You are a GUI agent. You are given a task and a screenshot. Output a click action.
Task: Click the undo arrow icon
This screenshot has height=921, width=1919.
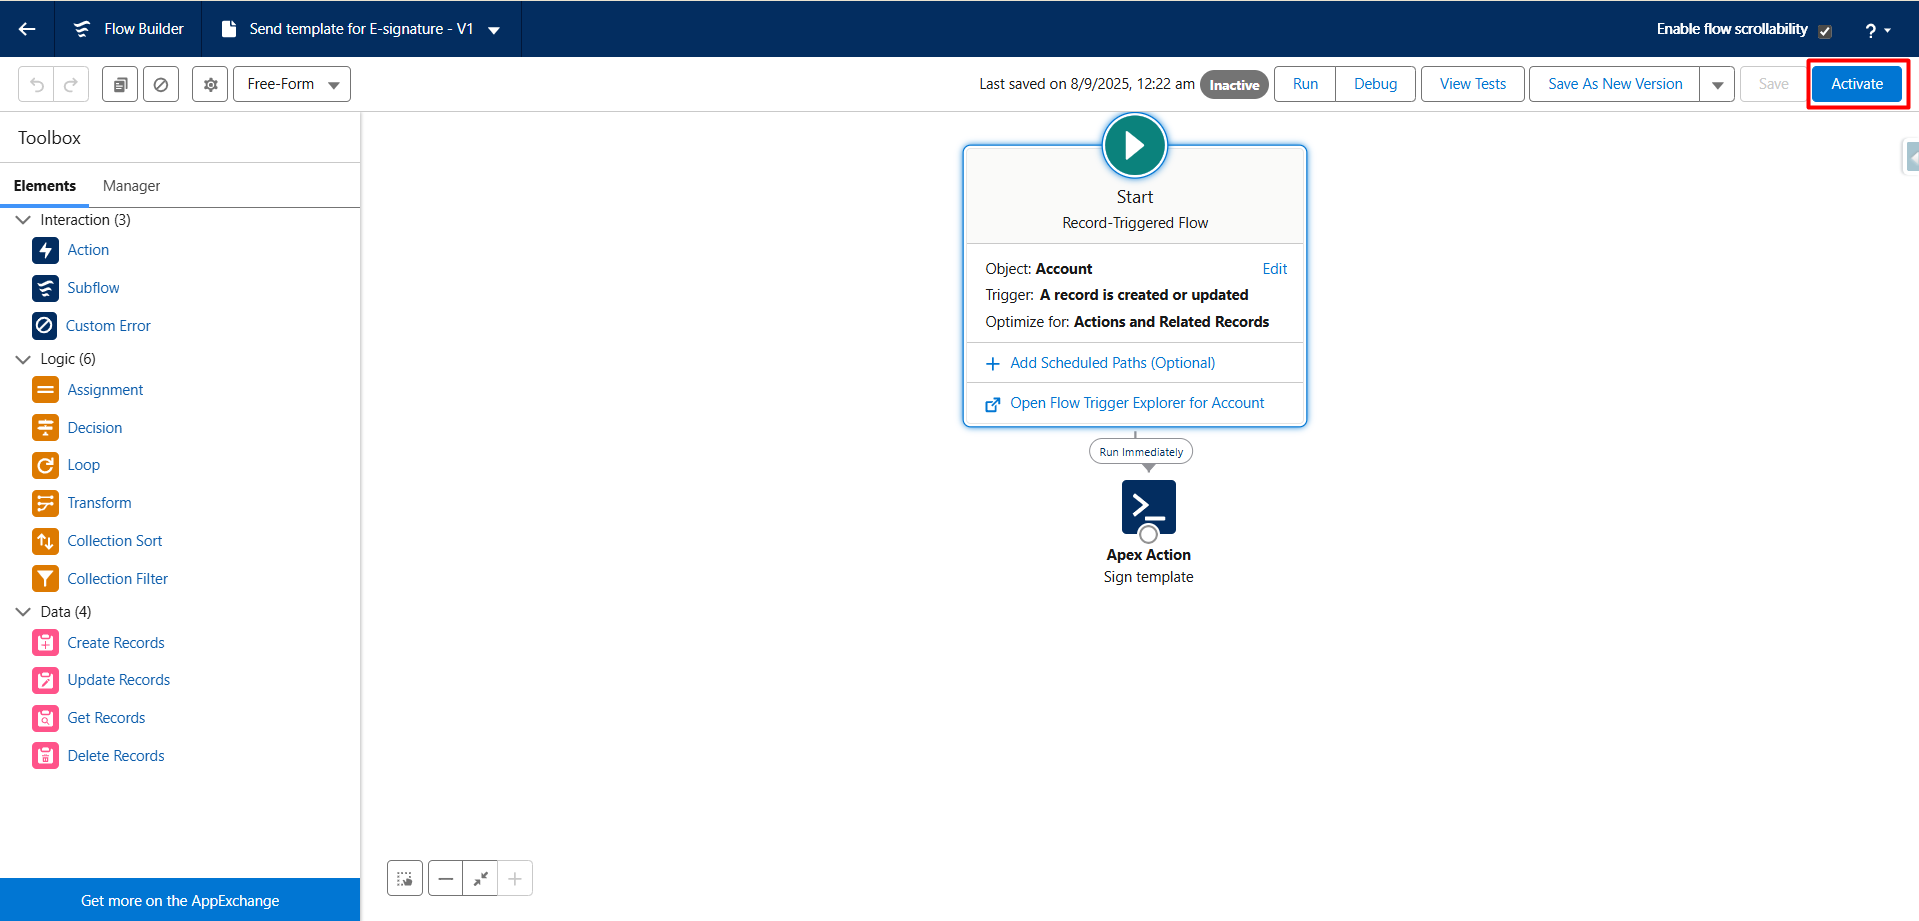(x=37, y=84)
